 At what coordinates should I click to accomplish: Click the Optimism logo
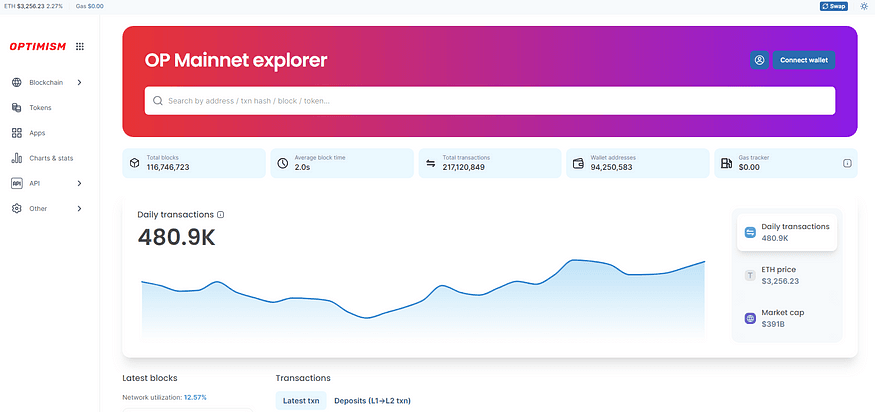tap(37, 47)
